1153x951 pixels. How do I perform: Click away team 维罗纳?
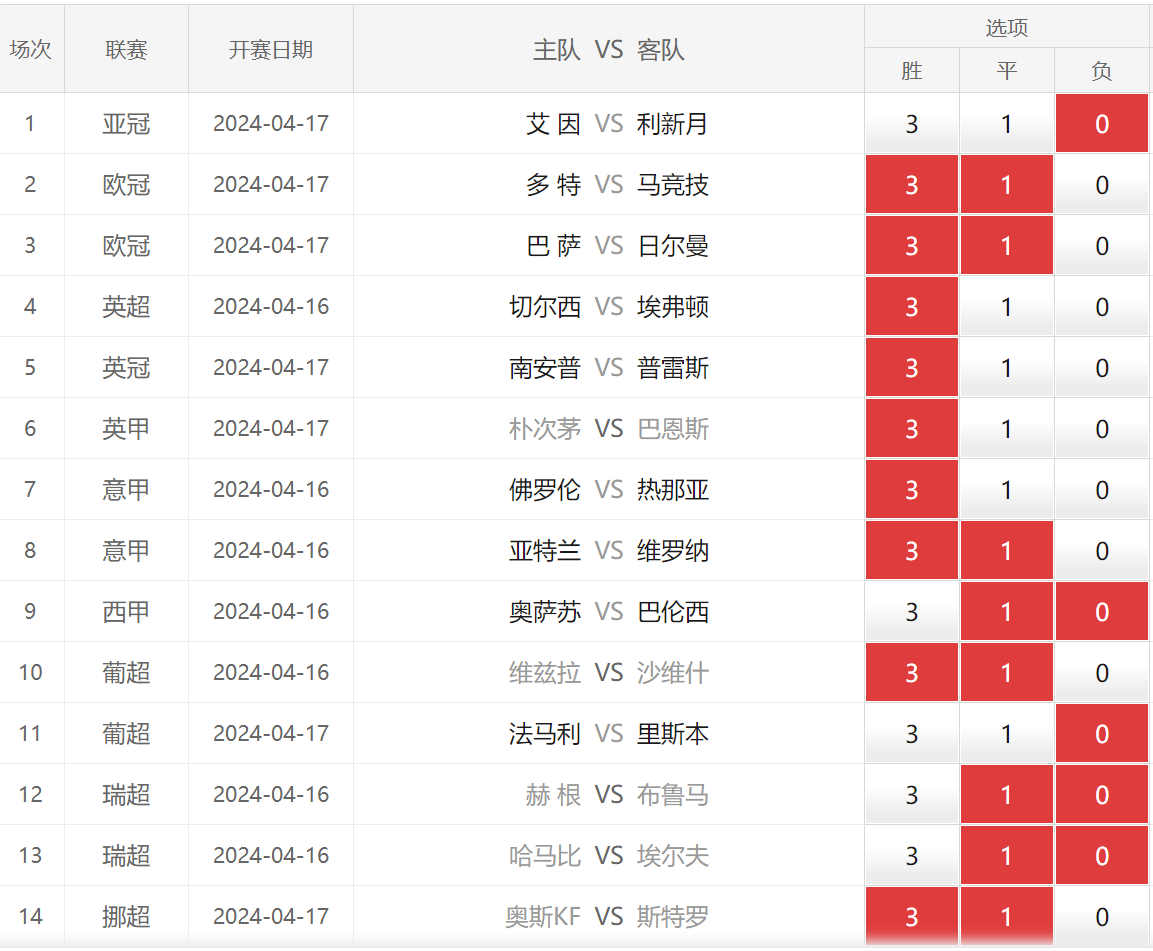click(673, 551)
